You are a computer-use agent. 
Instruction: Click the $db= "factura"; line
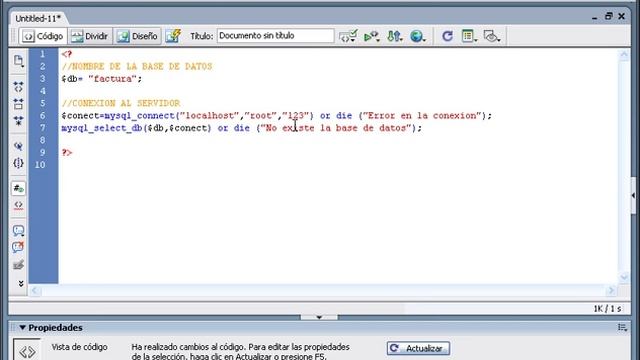102,78
